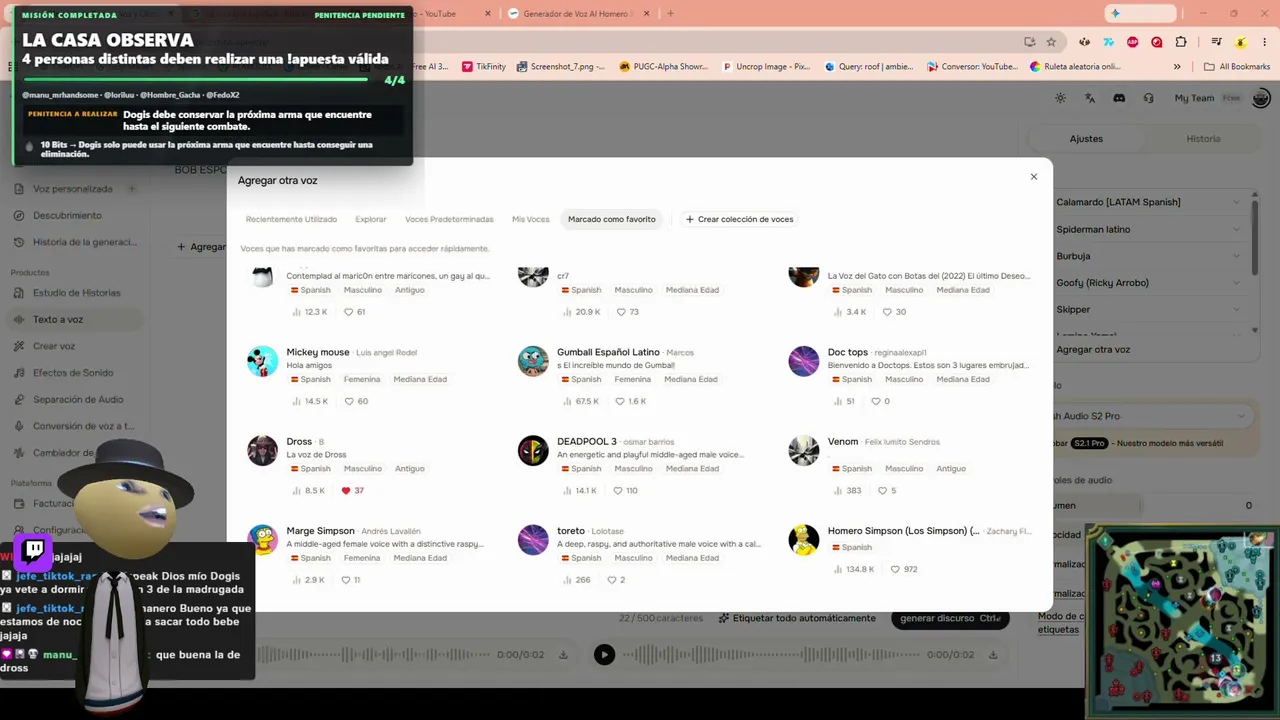Open Estudio de Historias in sidebar
Image resolution: width=1280 pixels, height=720 pixels.
tap(77, 293)
